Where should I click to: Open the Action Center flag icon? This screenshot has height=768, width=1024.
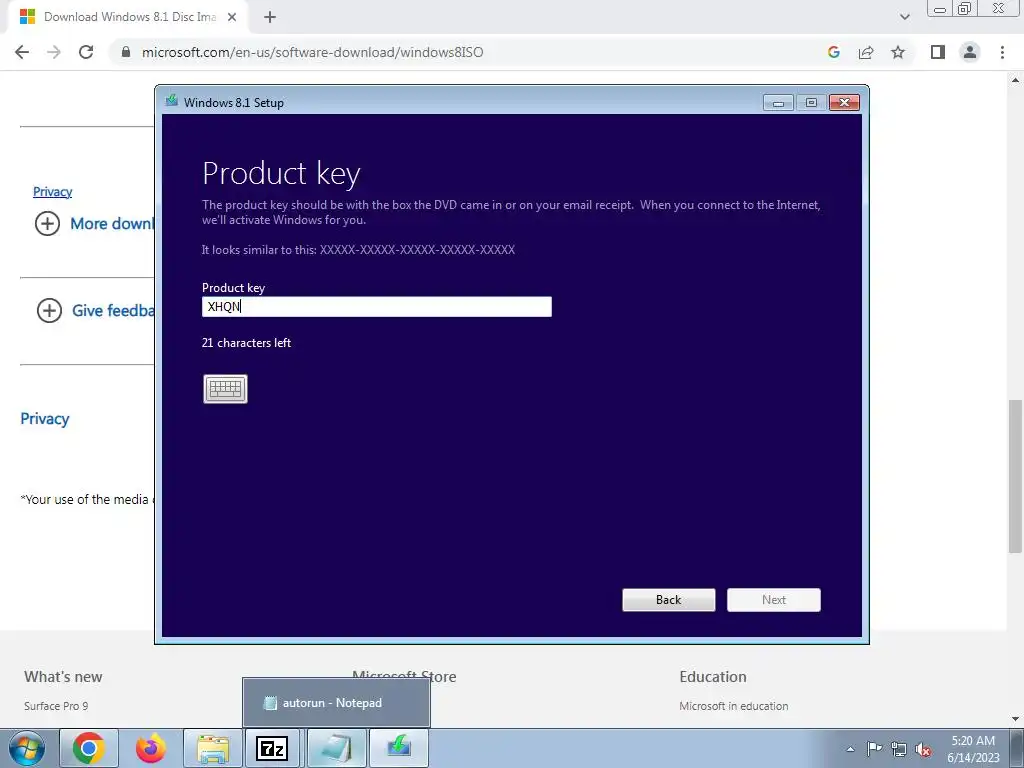[874, 749]
